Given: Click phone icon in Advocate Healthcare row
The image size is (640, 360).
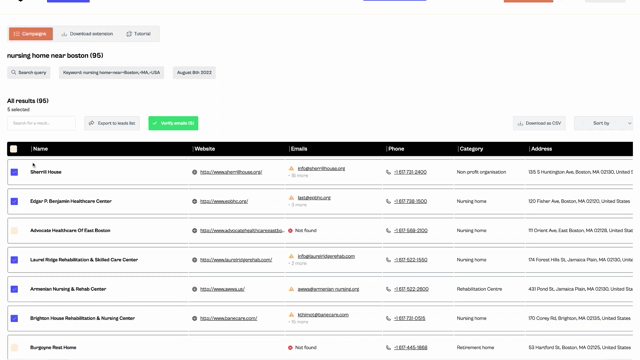Looking at the screenshot, I should point(388,231).
